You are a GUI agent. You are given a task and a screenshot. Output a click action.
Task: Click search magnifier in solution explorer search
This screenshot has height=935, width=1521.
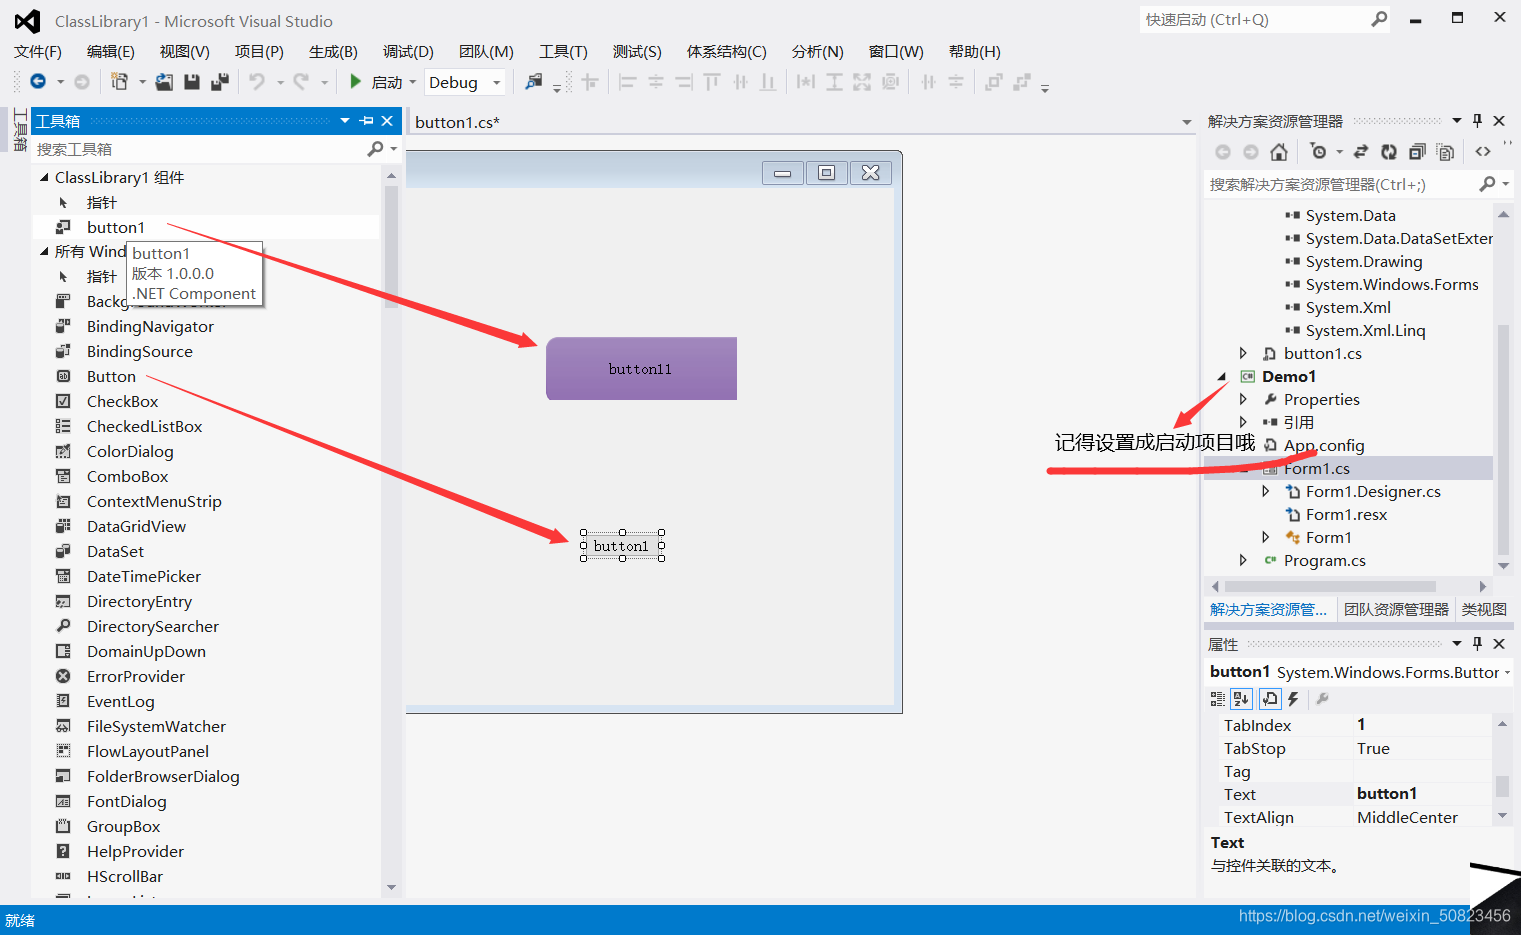click(1487, 184)
